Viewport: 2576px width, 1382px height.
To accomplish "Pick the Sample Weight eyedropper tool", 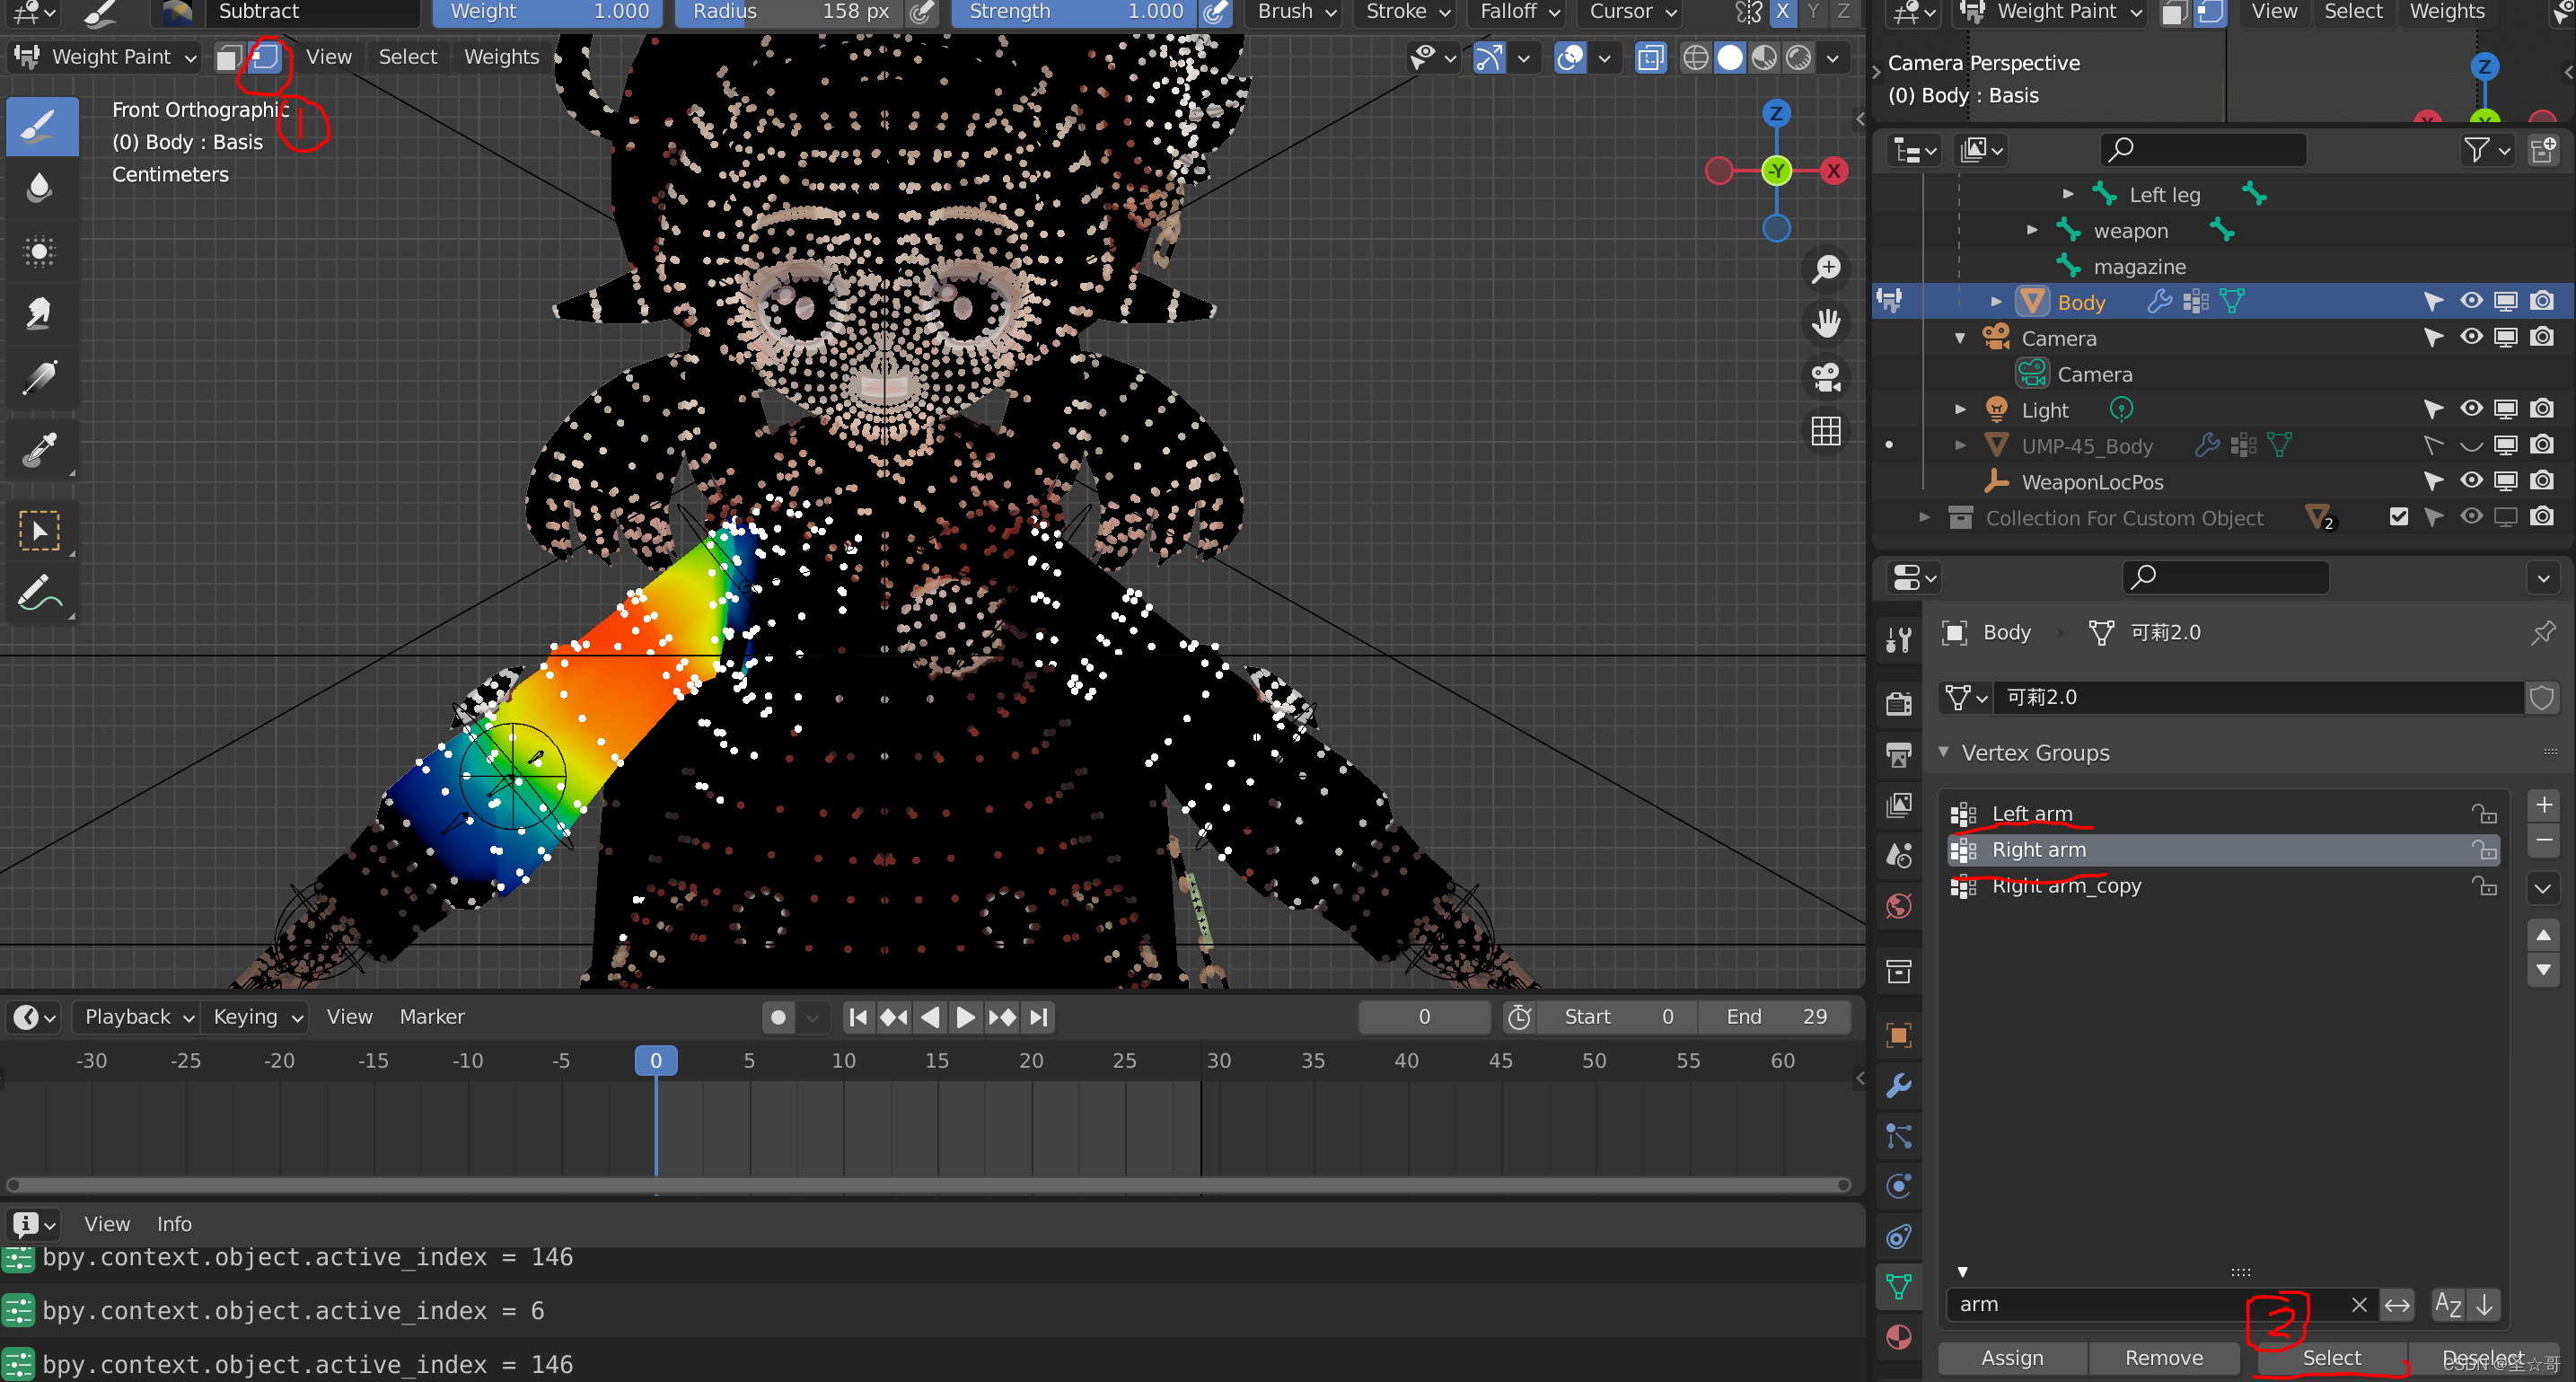I will (40, 450).
